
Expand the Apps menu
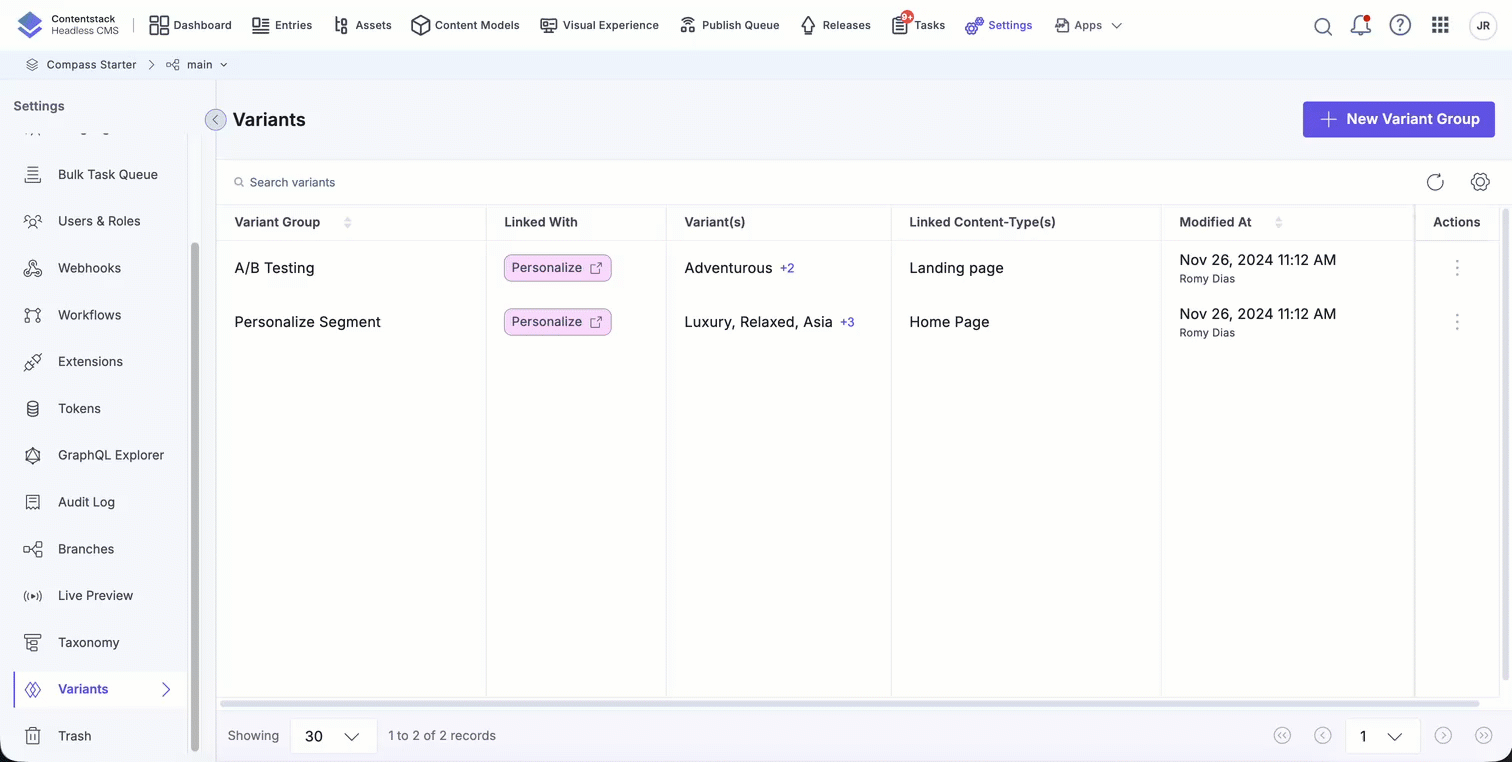click(1089, 26)
